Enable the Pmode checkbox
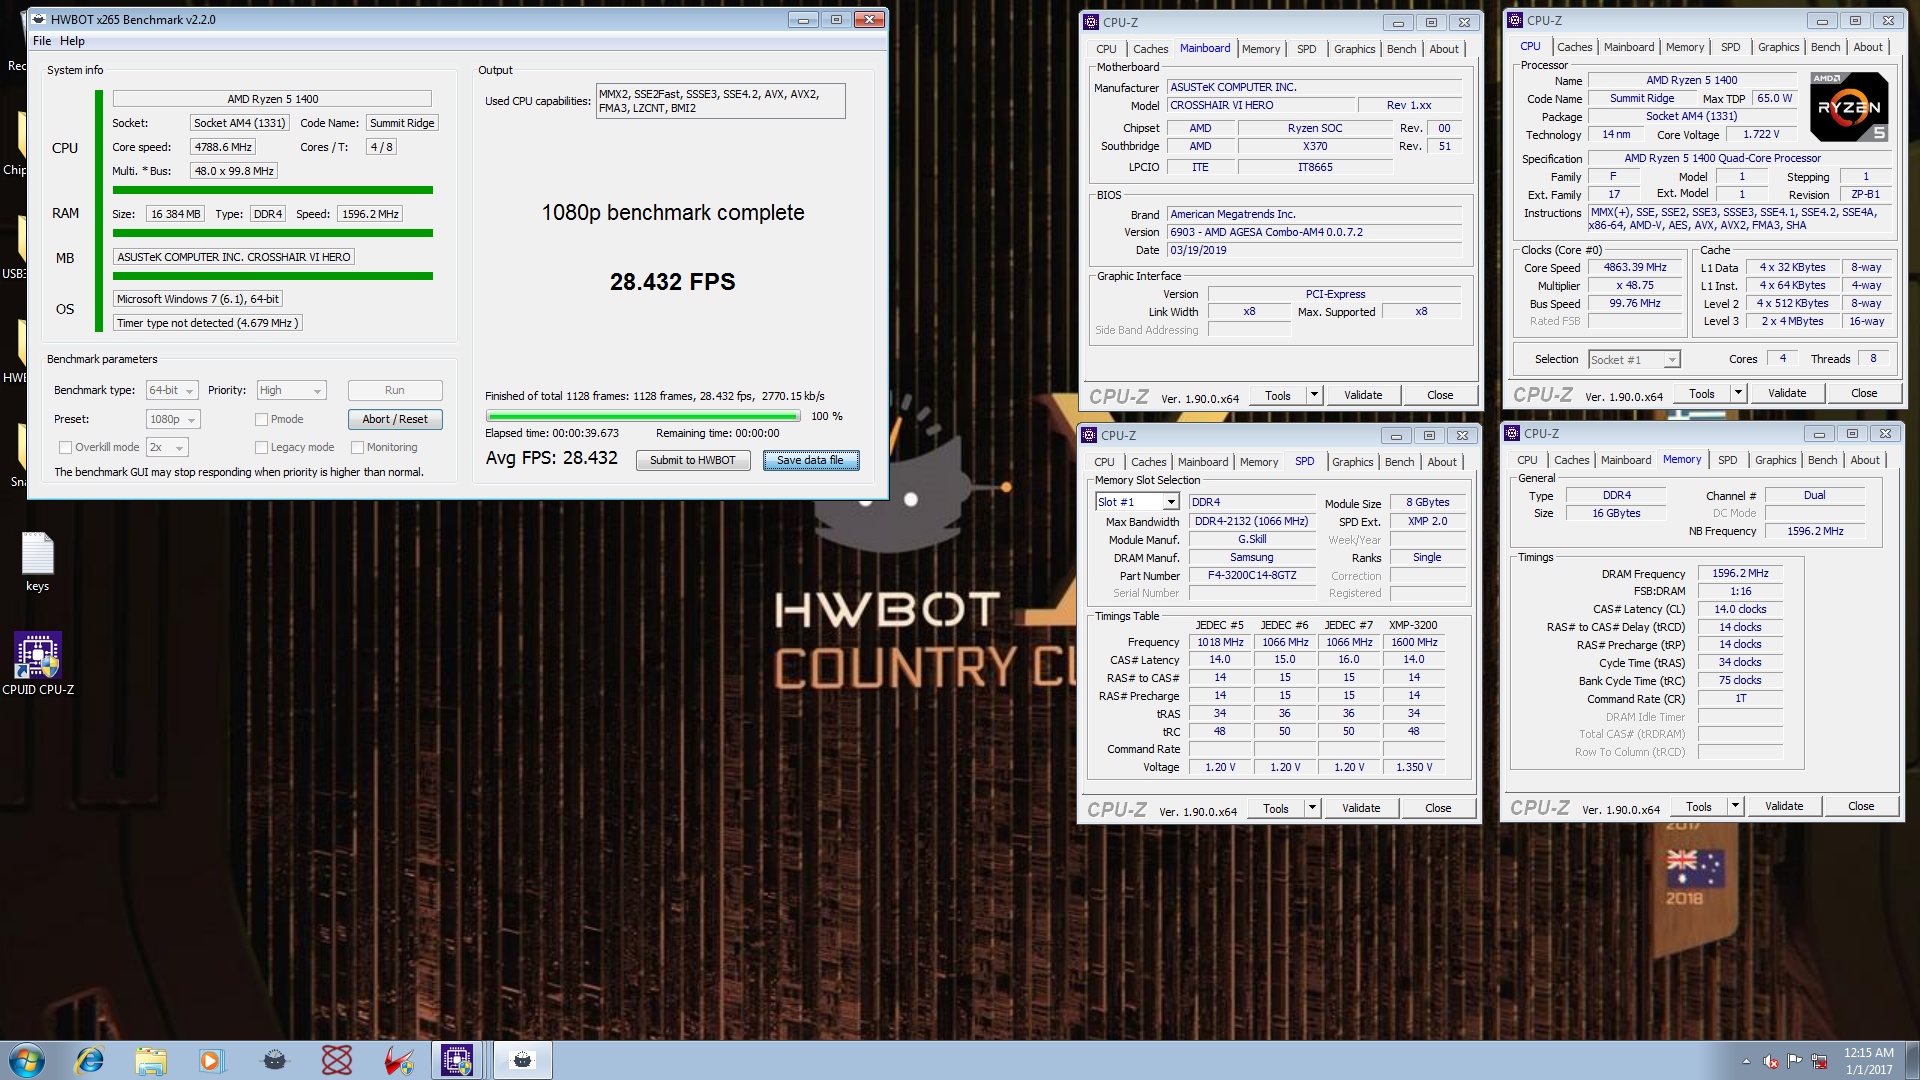The image size is (1920, 1080). [261, 420]
